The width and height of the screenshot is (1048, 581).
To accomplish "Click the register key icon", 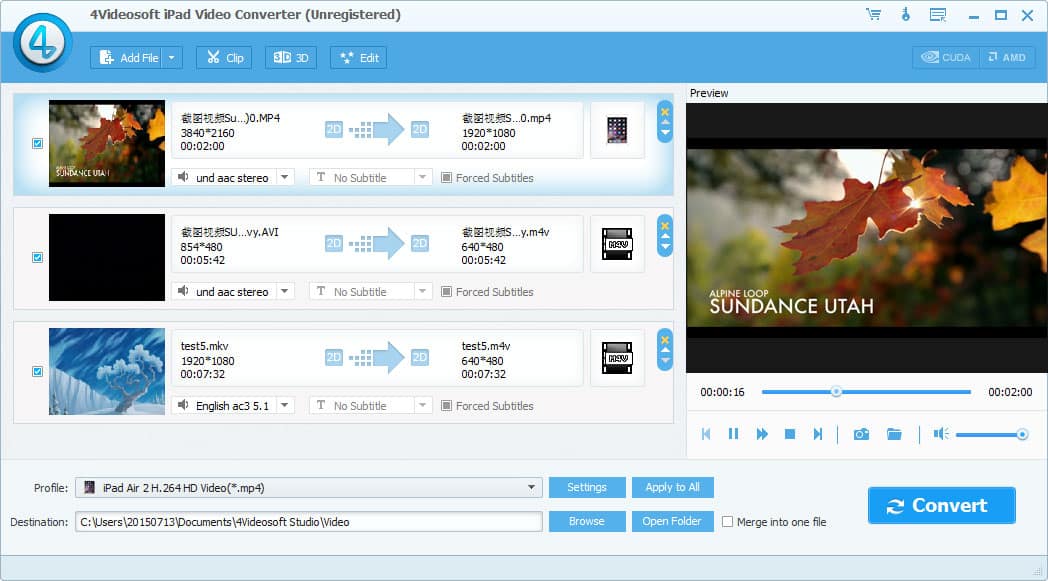I will click(x=906, y=14).
